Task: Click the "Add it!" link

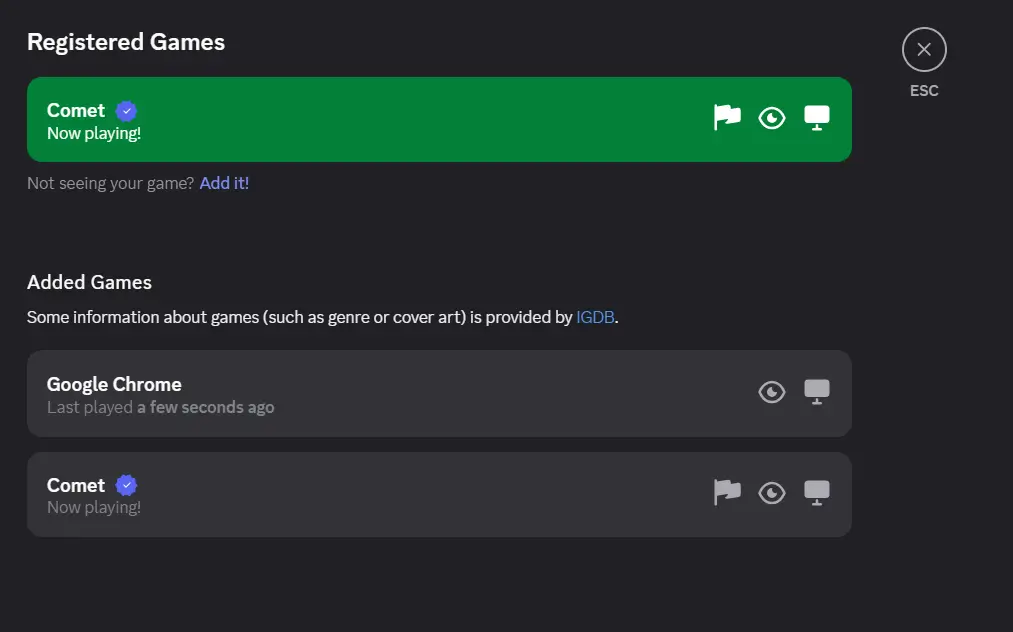Action: tap(224, 183)
